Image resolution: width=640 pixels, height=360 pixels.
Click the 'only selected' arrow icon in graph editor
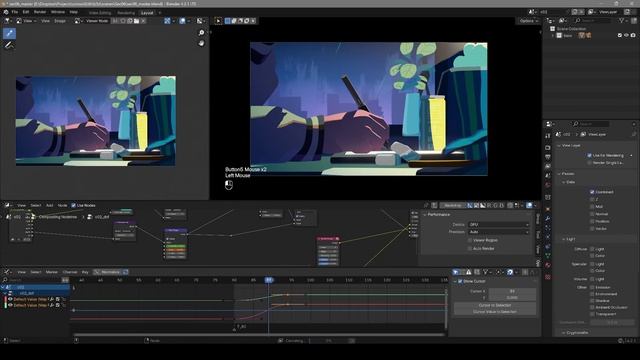(456, 272)
